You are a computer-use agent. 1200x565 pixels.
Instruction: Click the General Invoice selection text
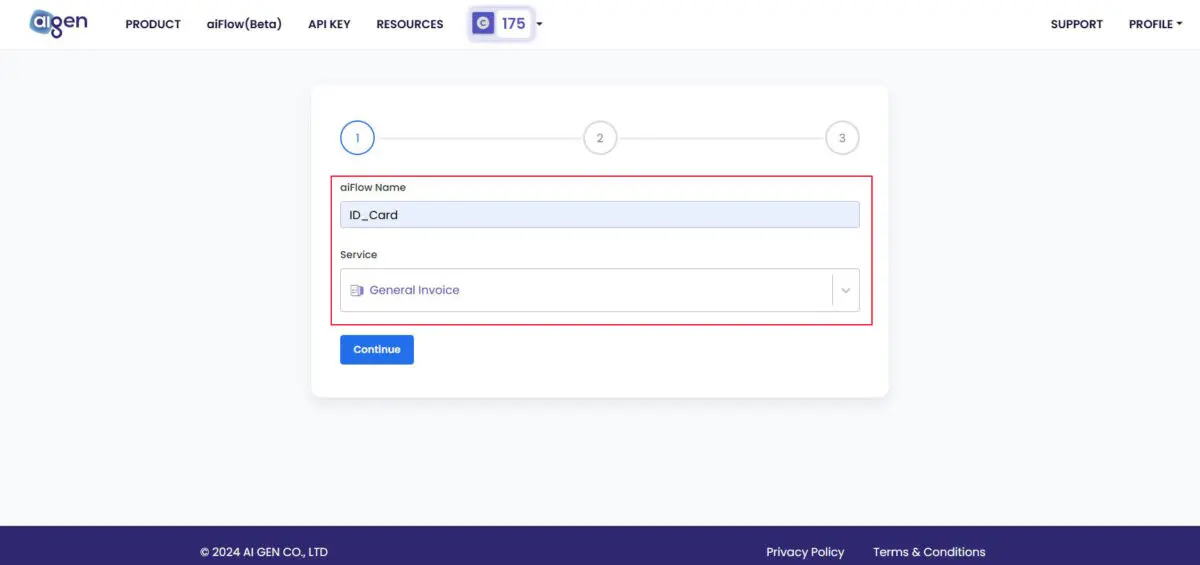tap(415, 290)
